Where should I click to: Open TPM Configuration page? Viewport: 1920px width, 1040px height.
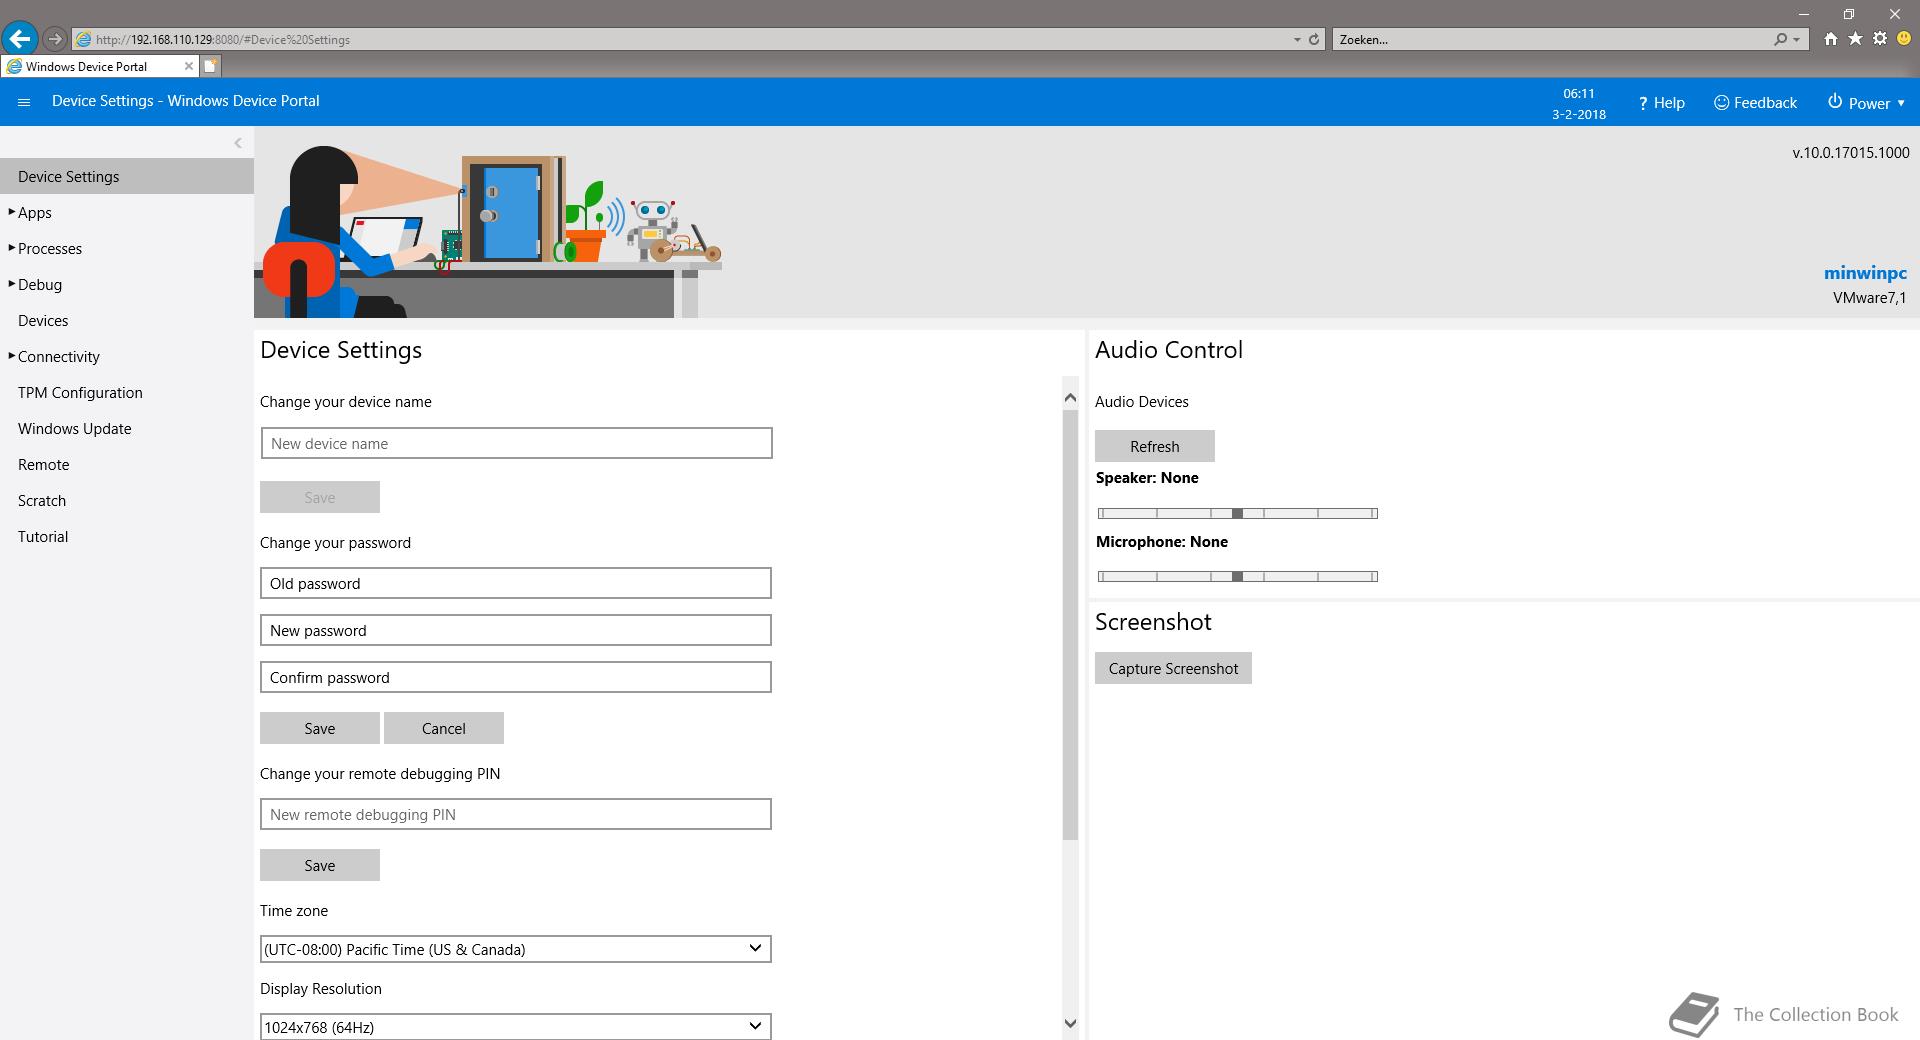pyautogui.click(x=80, y=392)
